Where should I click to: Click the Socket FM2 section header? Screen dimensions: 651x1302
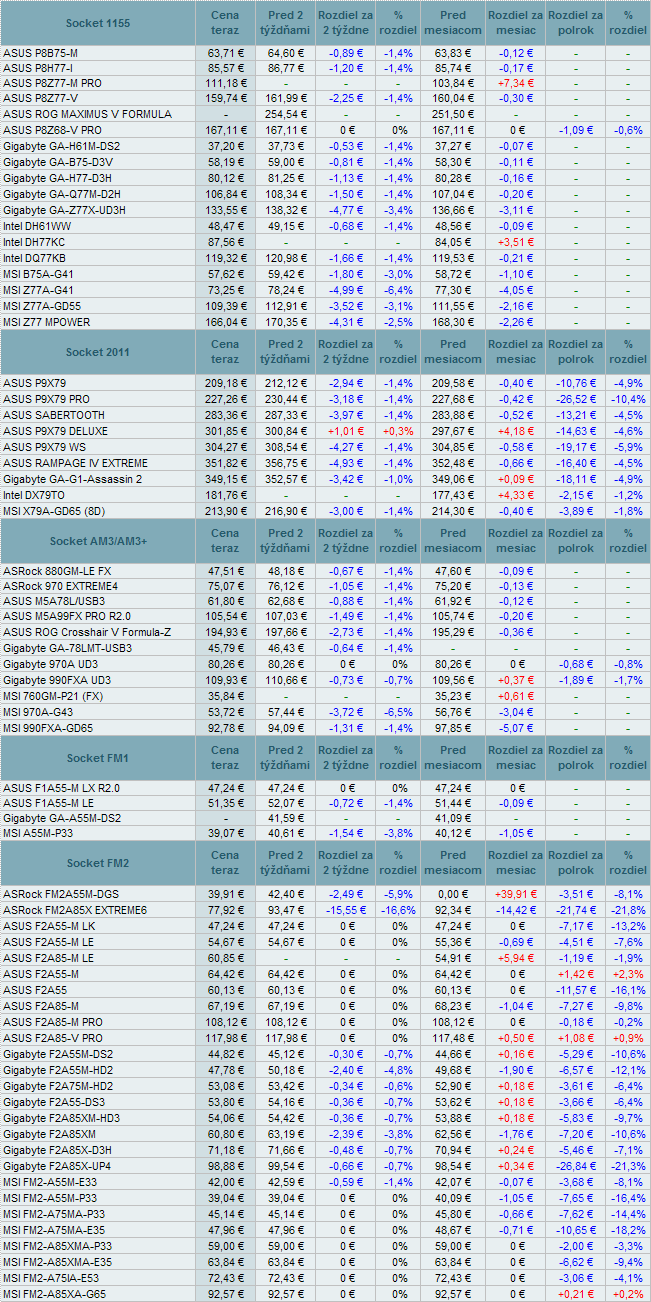point(98,863)
